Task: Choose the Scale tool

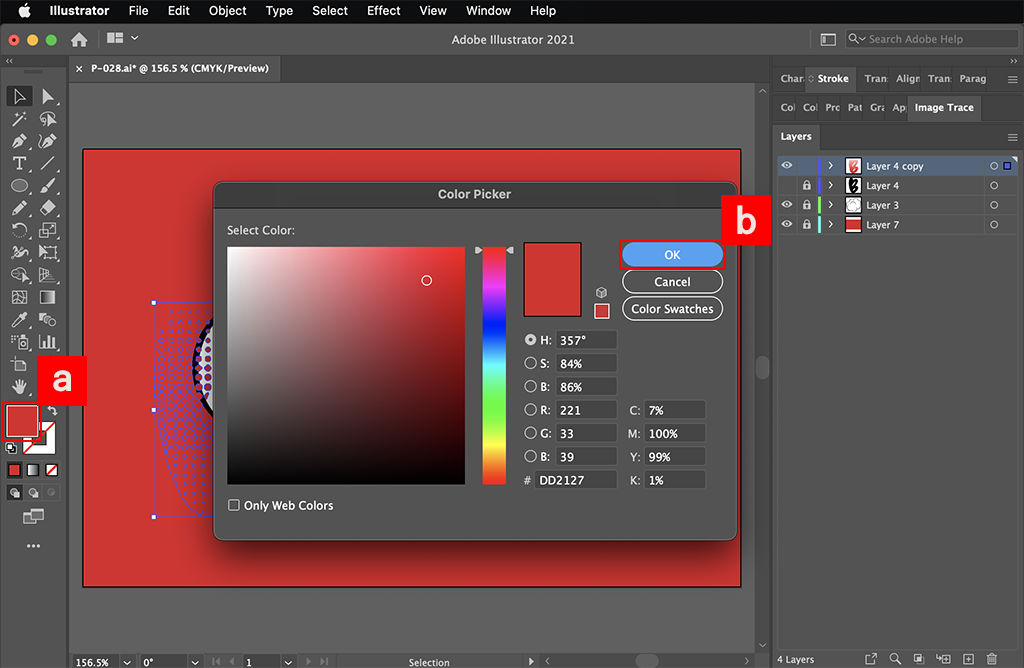Action: coord(48,230)
